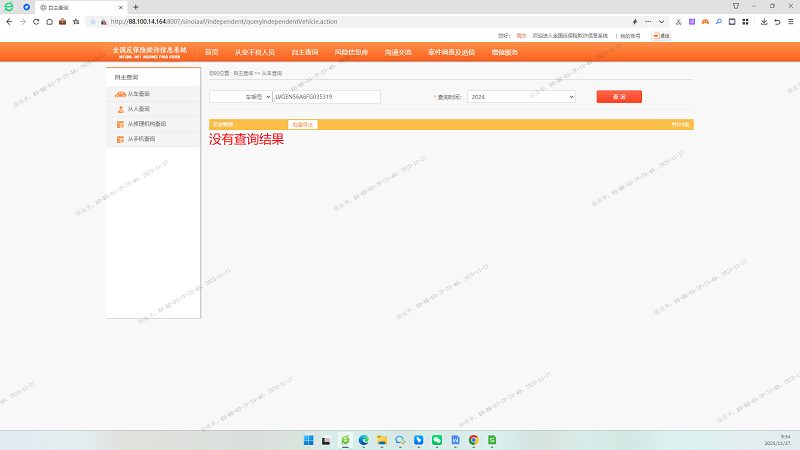Image resolution: width=800 pixels, height=450 pixels.
Task: Open the 风险信息库 menu
Action: 351,52
